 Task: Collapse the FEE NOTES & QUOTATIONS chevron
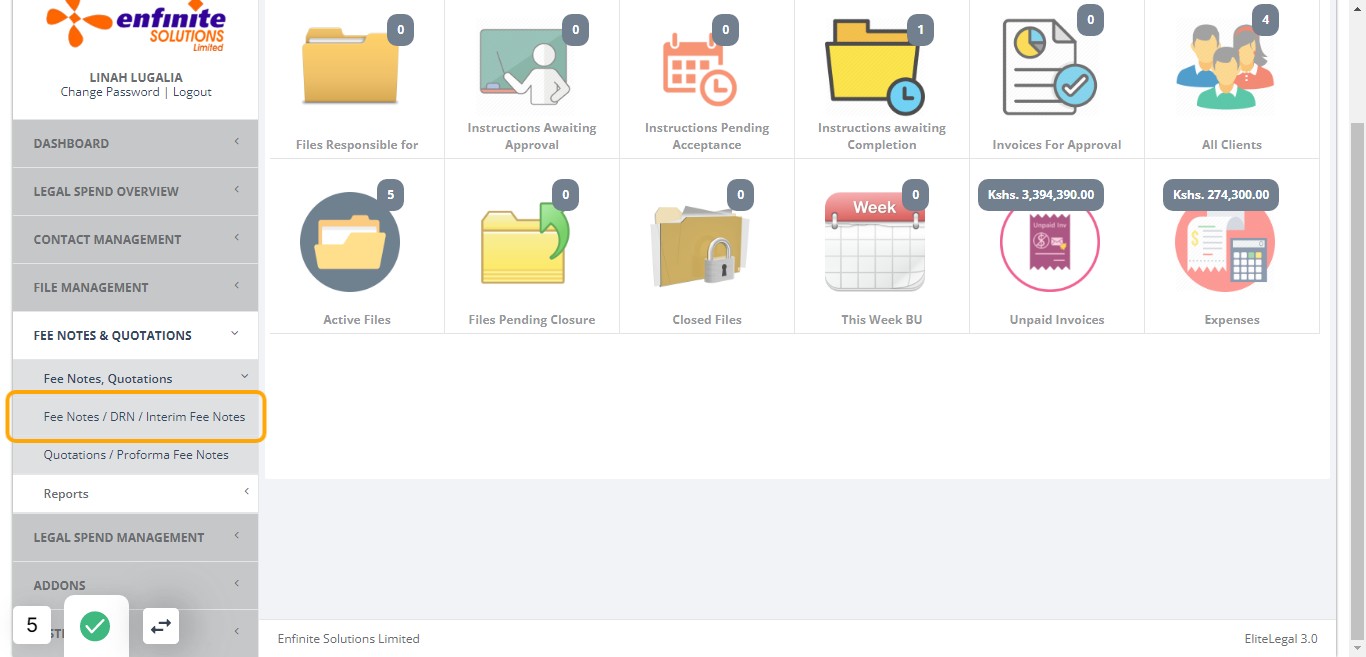(x=235, y=334)
